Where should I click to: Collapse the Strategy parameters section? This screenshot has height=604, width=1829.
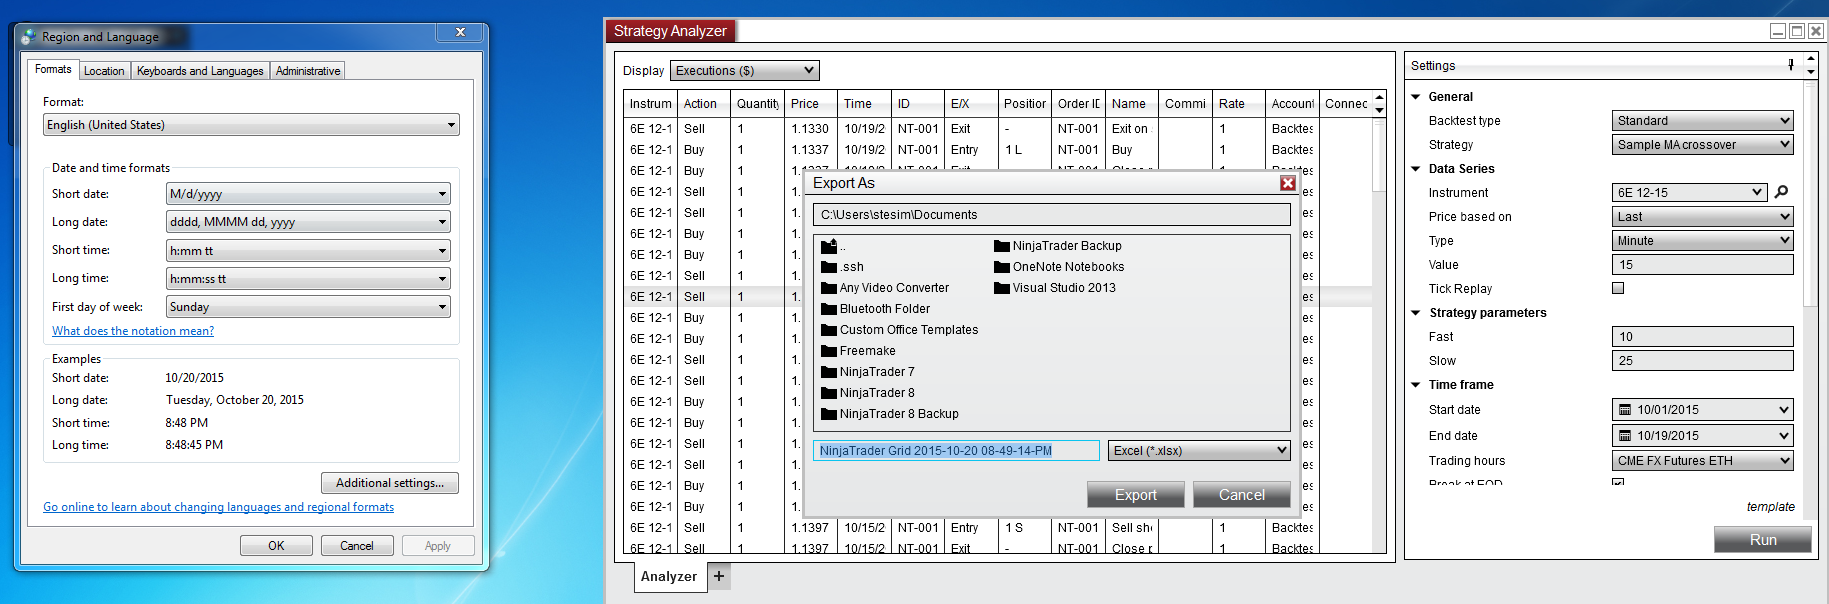1416,313
